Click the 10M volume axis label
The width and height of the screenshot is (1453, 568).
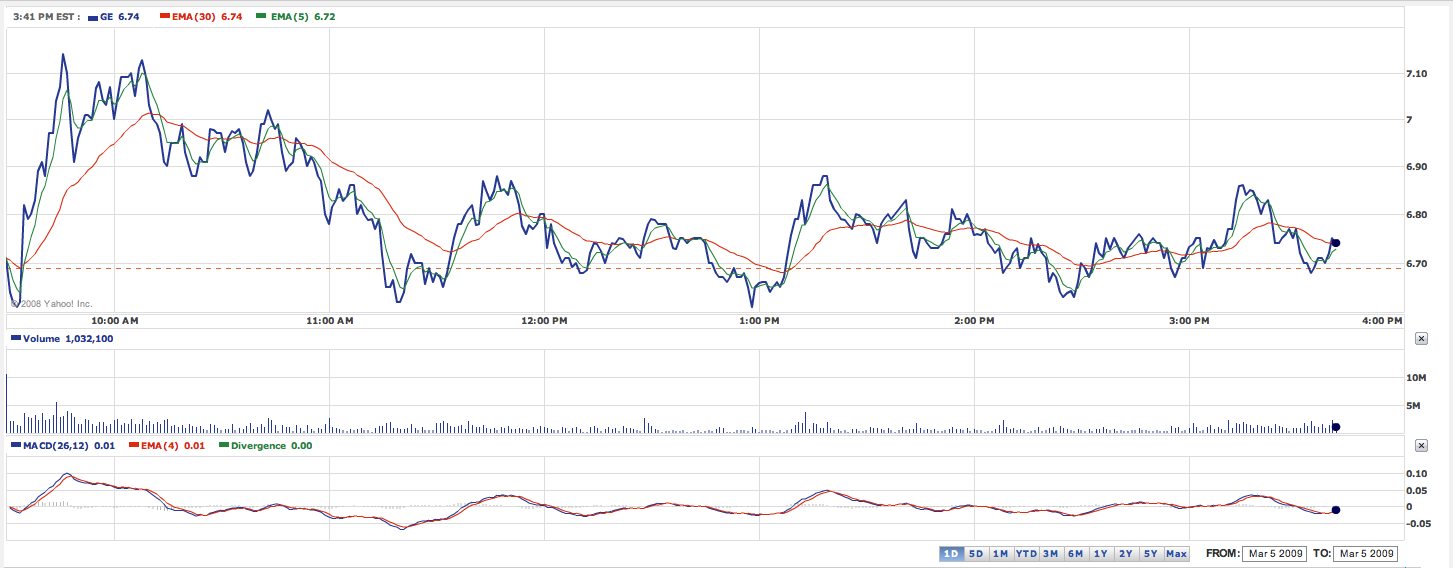(1415, 378)
